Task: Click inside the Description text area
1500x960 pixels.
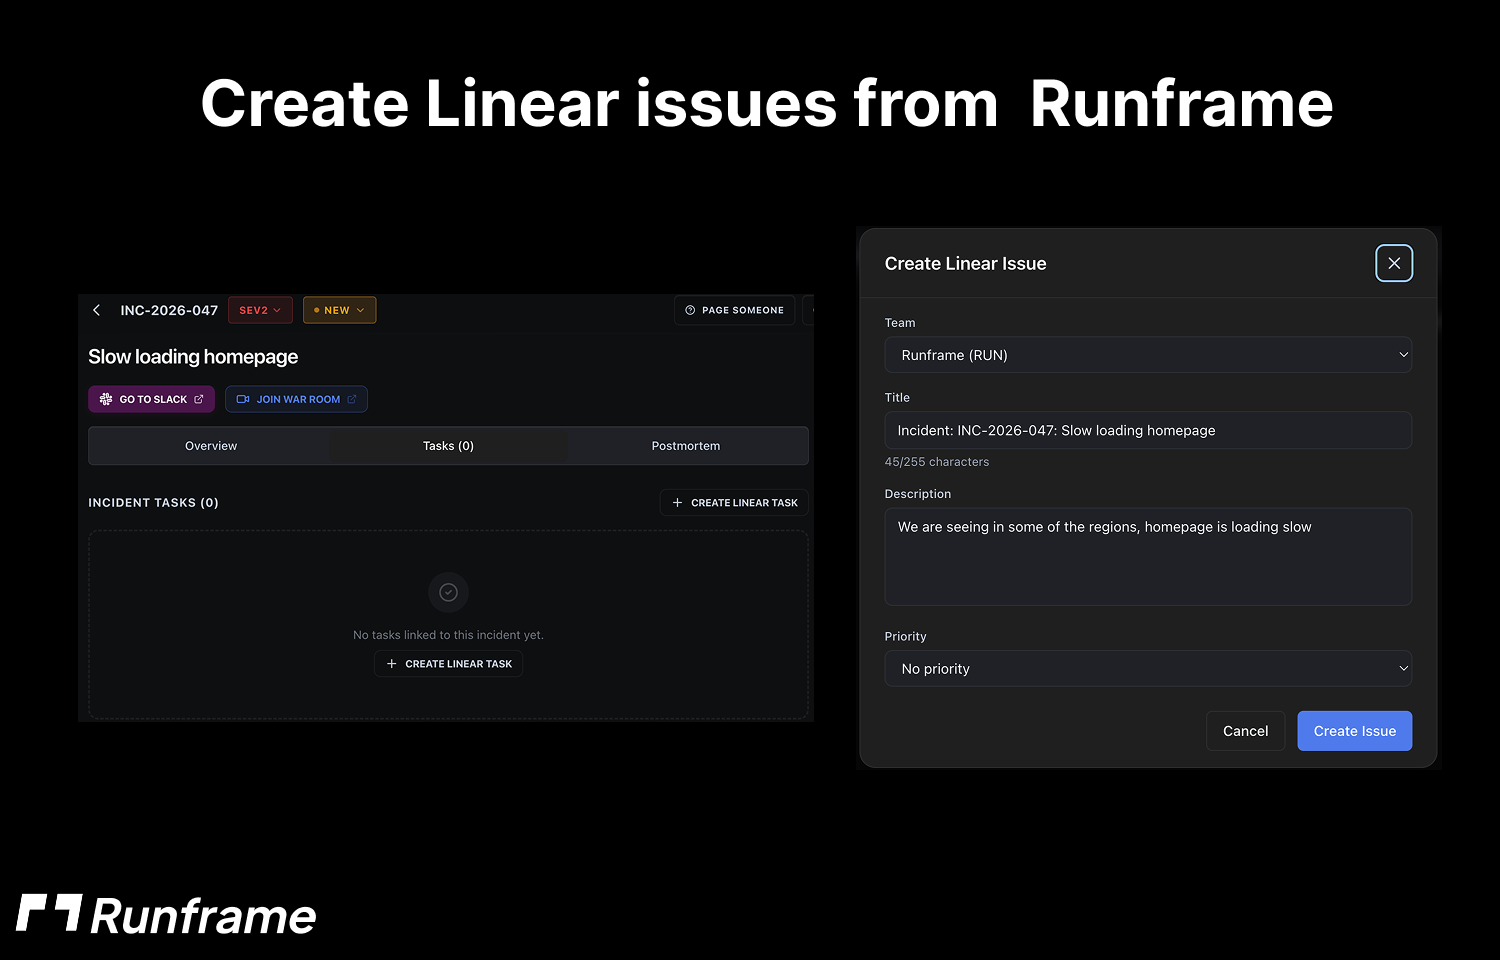Action: coord(1148,556)
